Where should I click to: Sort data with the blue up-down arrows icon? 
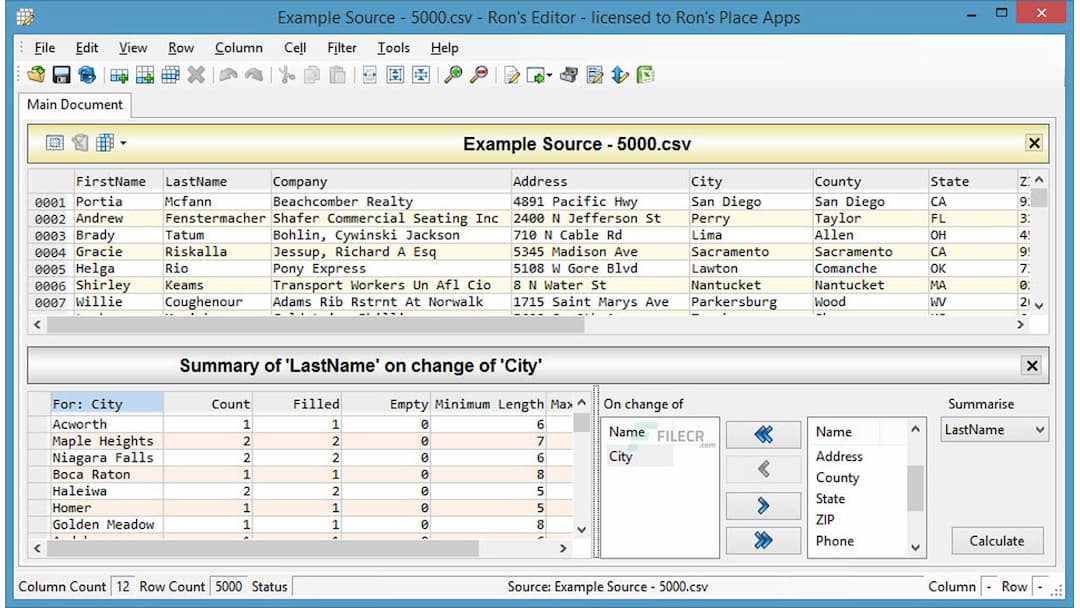click(x=618, y=74)
